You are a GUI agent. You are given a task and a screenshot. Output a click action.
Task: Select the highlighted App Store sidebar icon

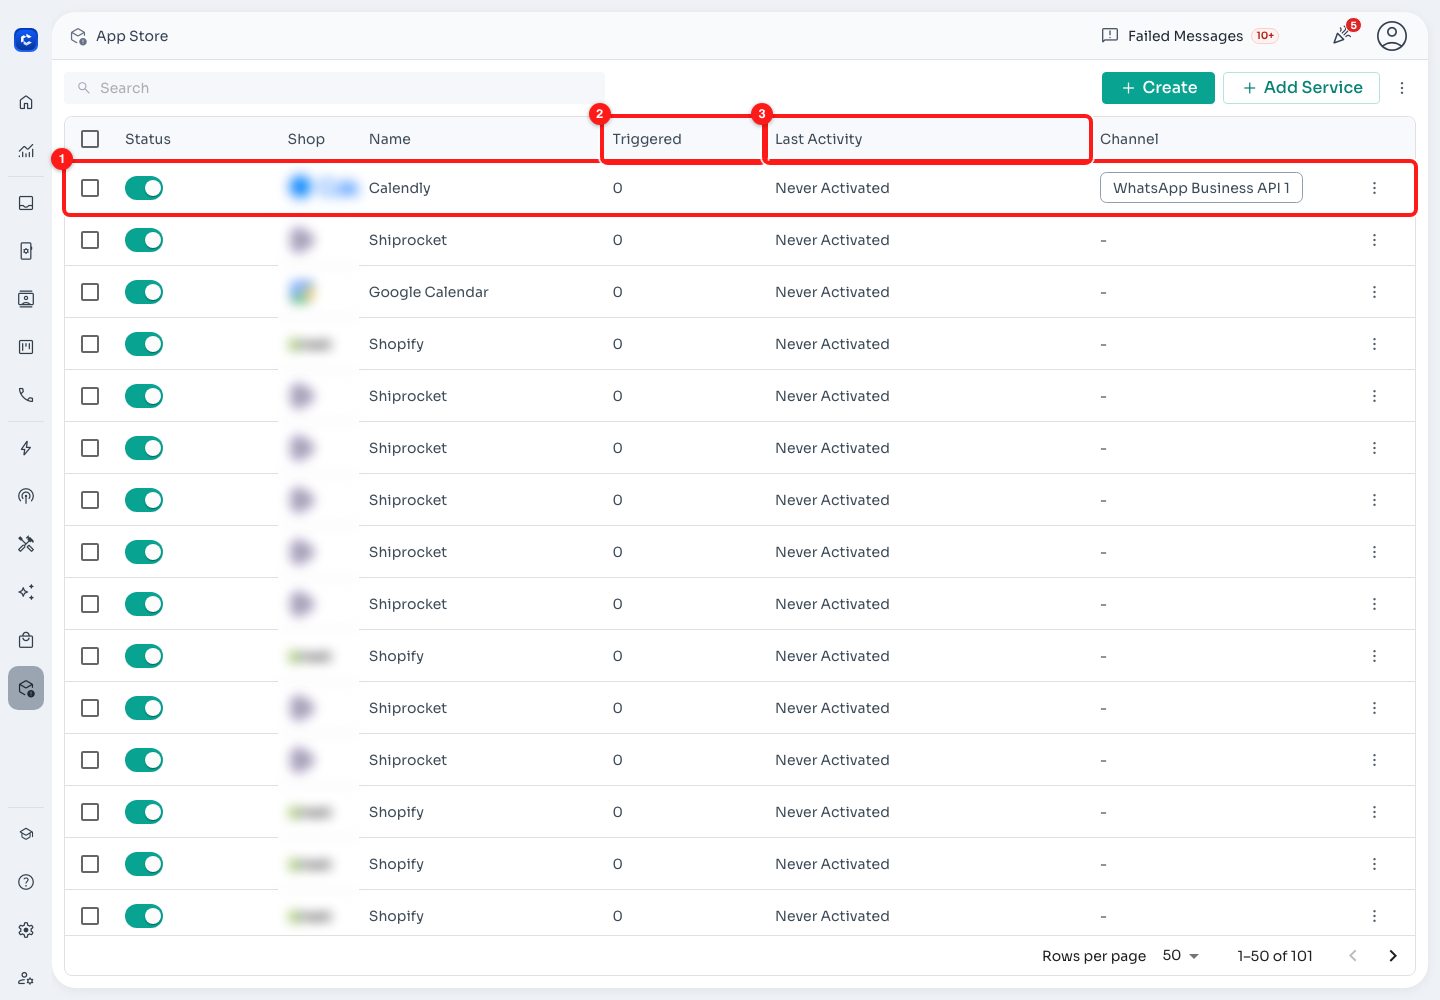[x=26, y=688]
